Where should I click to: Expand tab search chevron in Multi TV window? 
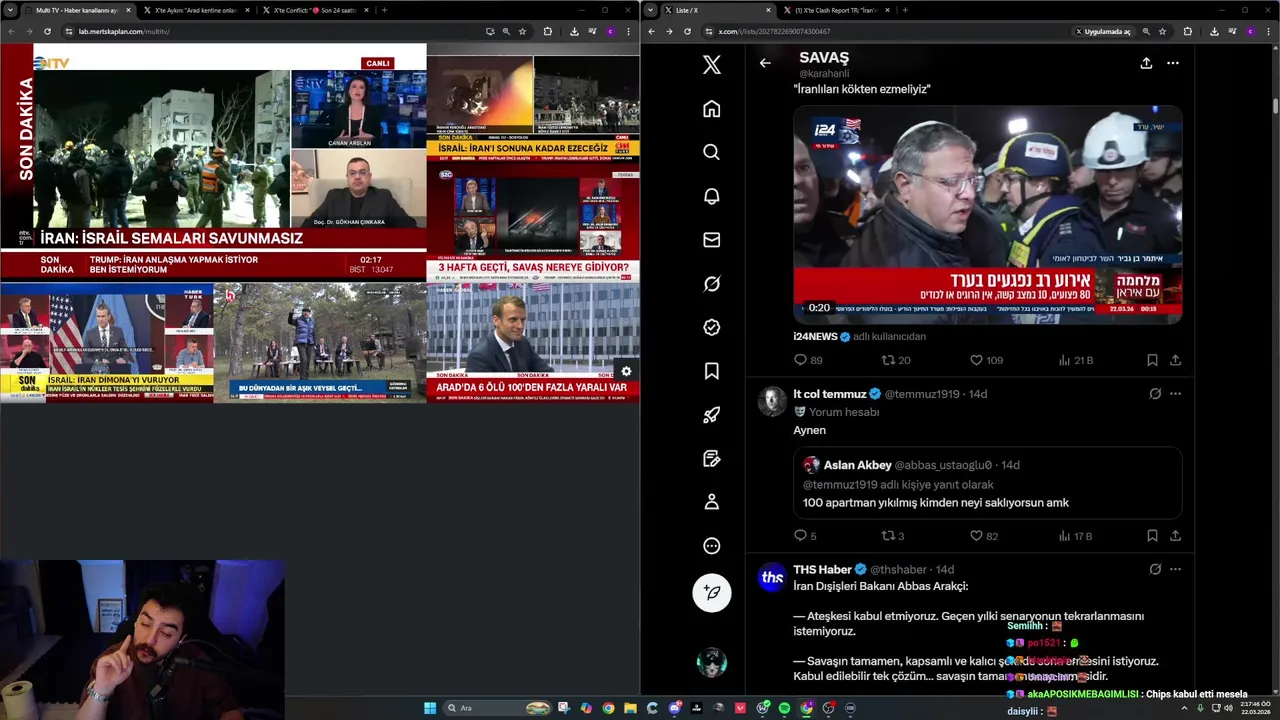[x=10, y=10]
